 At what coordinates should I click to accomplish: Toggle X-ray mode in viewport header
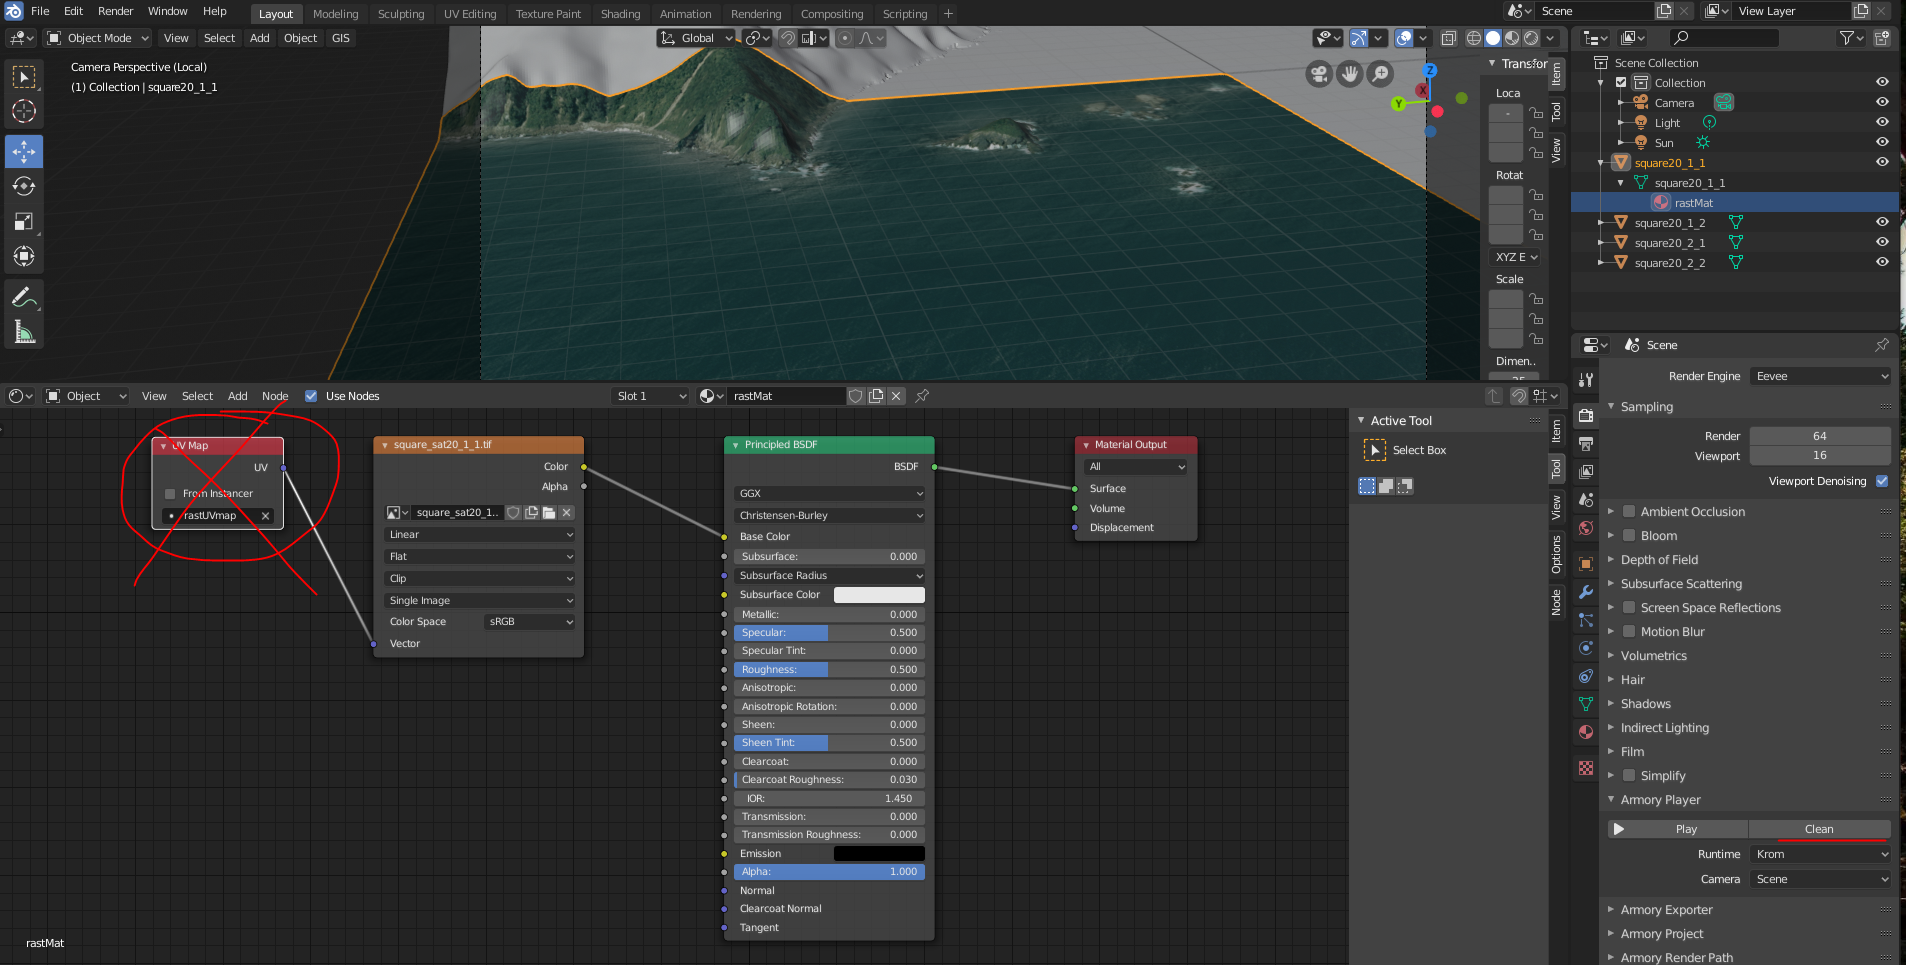point(1448,38)
